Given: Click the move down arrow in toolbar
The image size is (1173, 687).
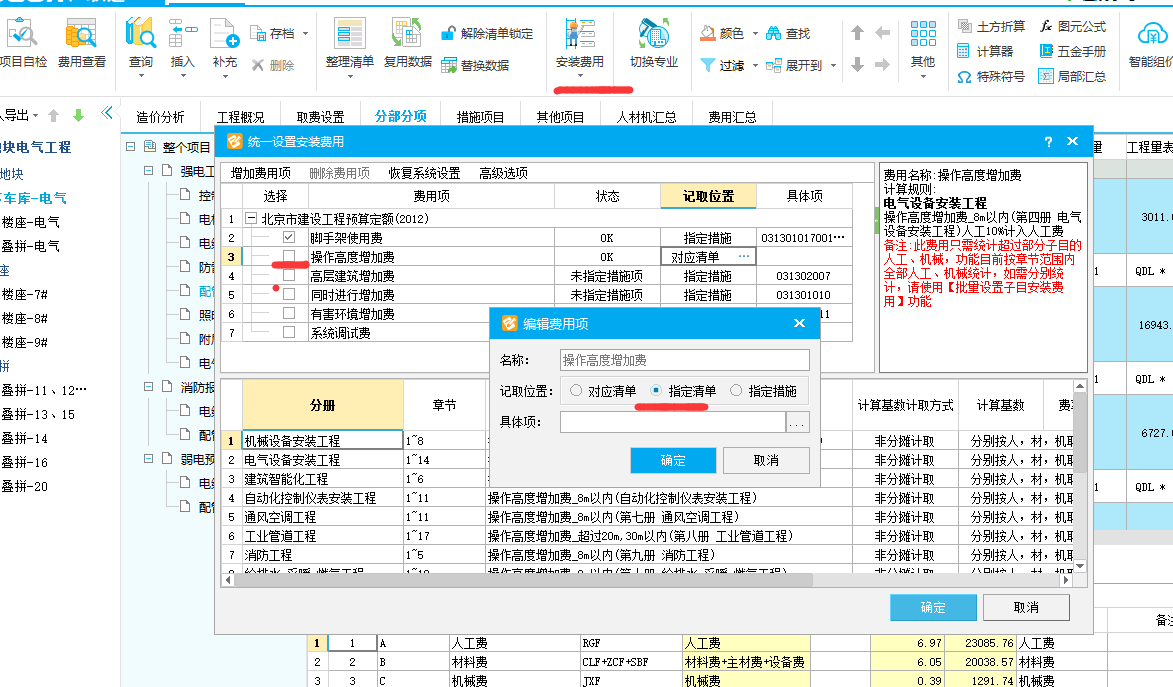Looking at the screenshot, I should pyautogui.click(x=857, y=64).
